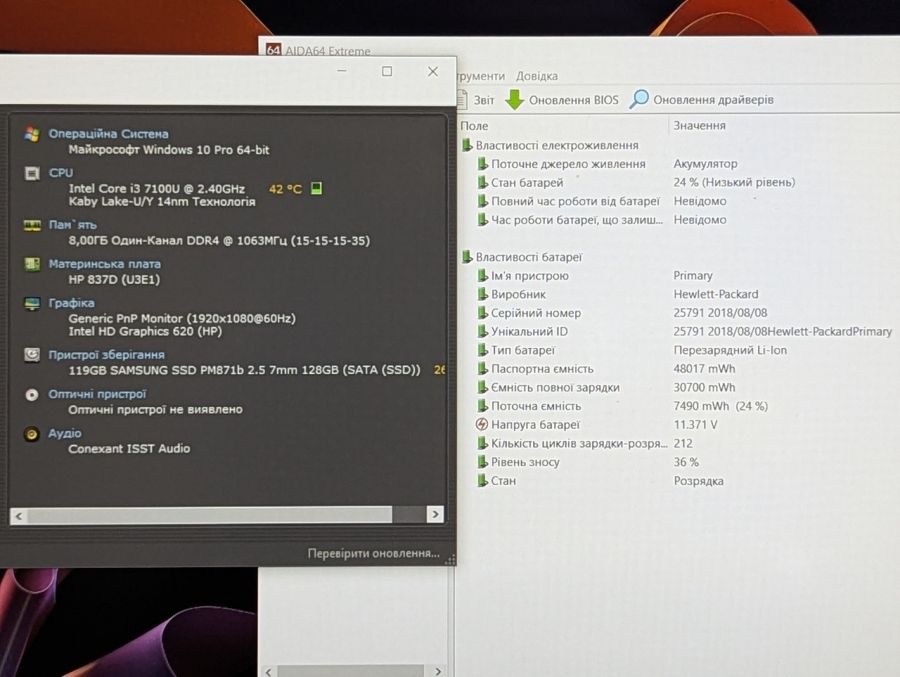Maximize the Speccy window
Viewport: 900px width, 677px height.
click(x=387, y=71)
